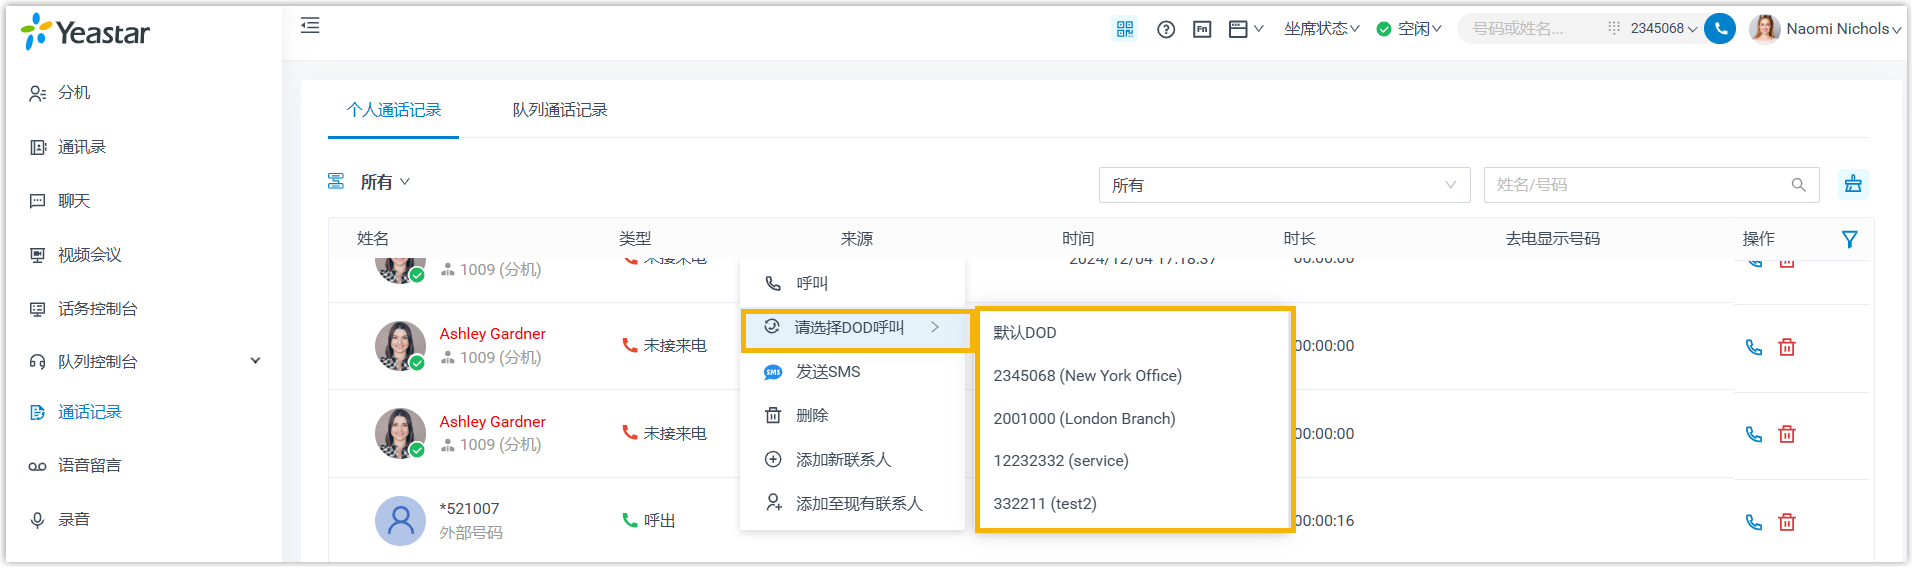
Task: Select 发送SMS from the context menu
Action: [827, 372]
